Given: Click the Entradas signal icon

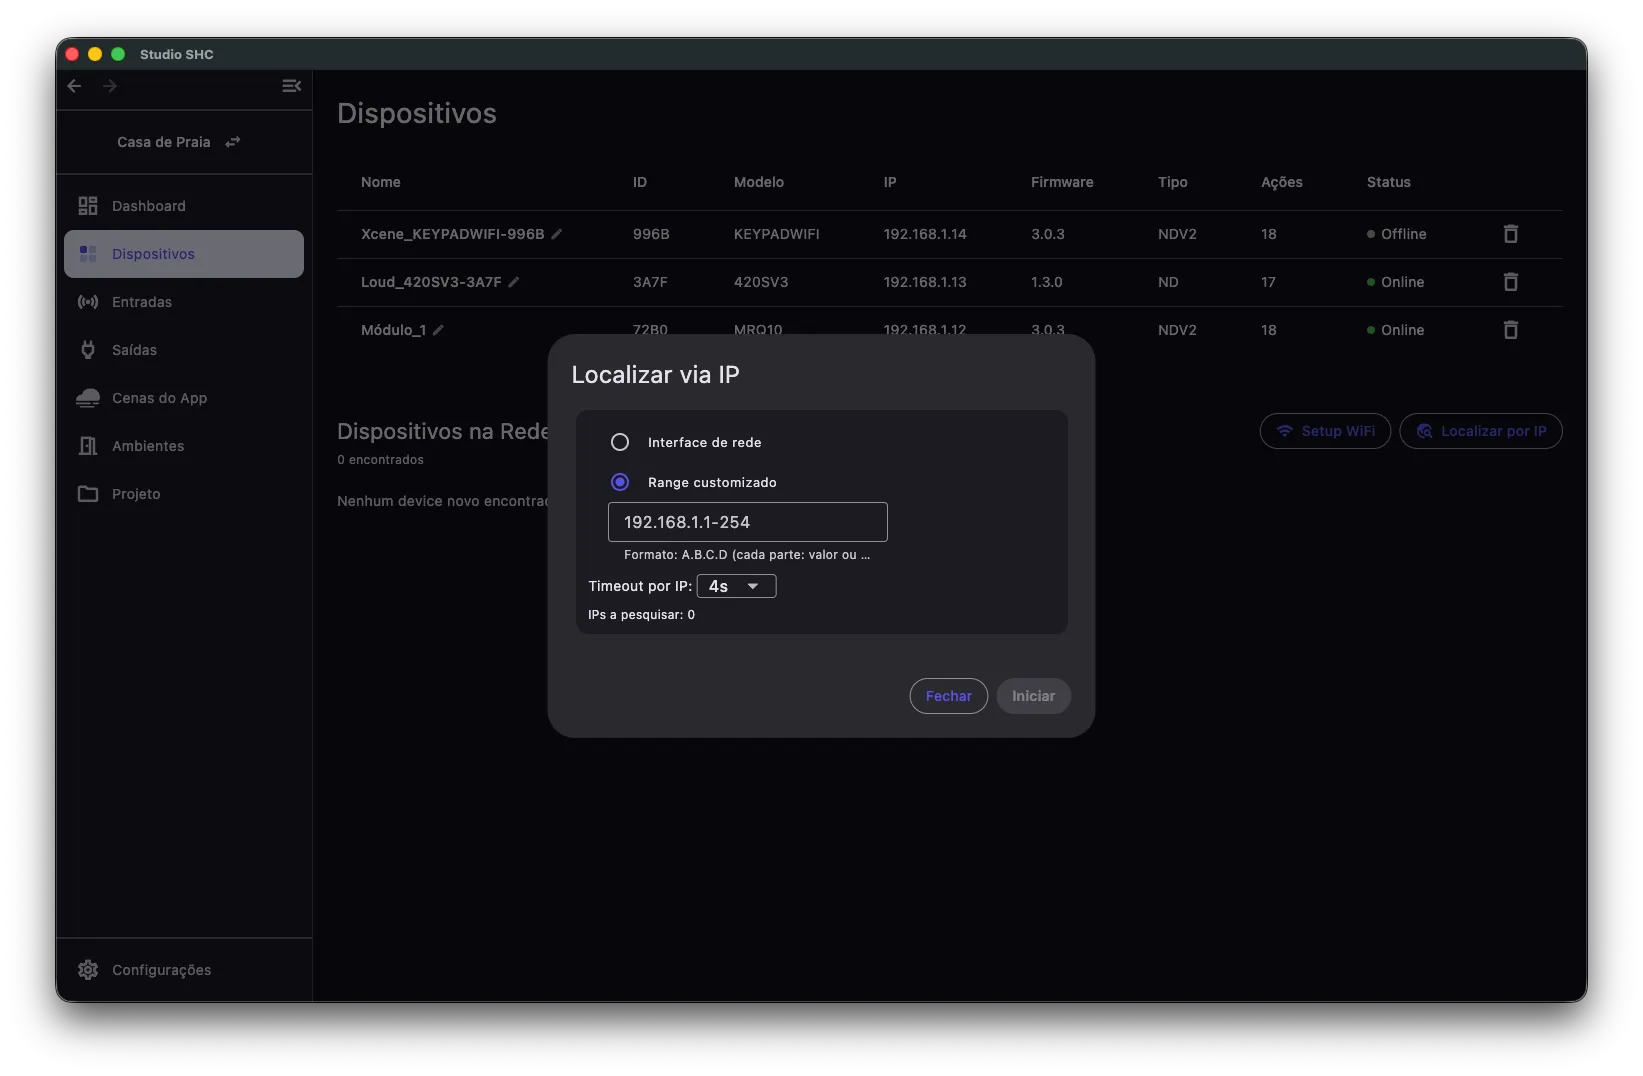Looking at the screenshot, I should (x=88, y=302).
